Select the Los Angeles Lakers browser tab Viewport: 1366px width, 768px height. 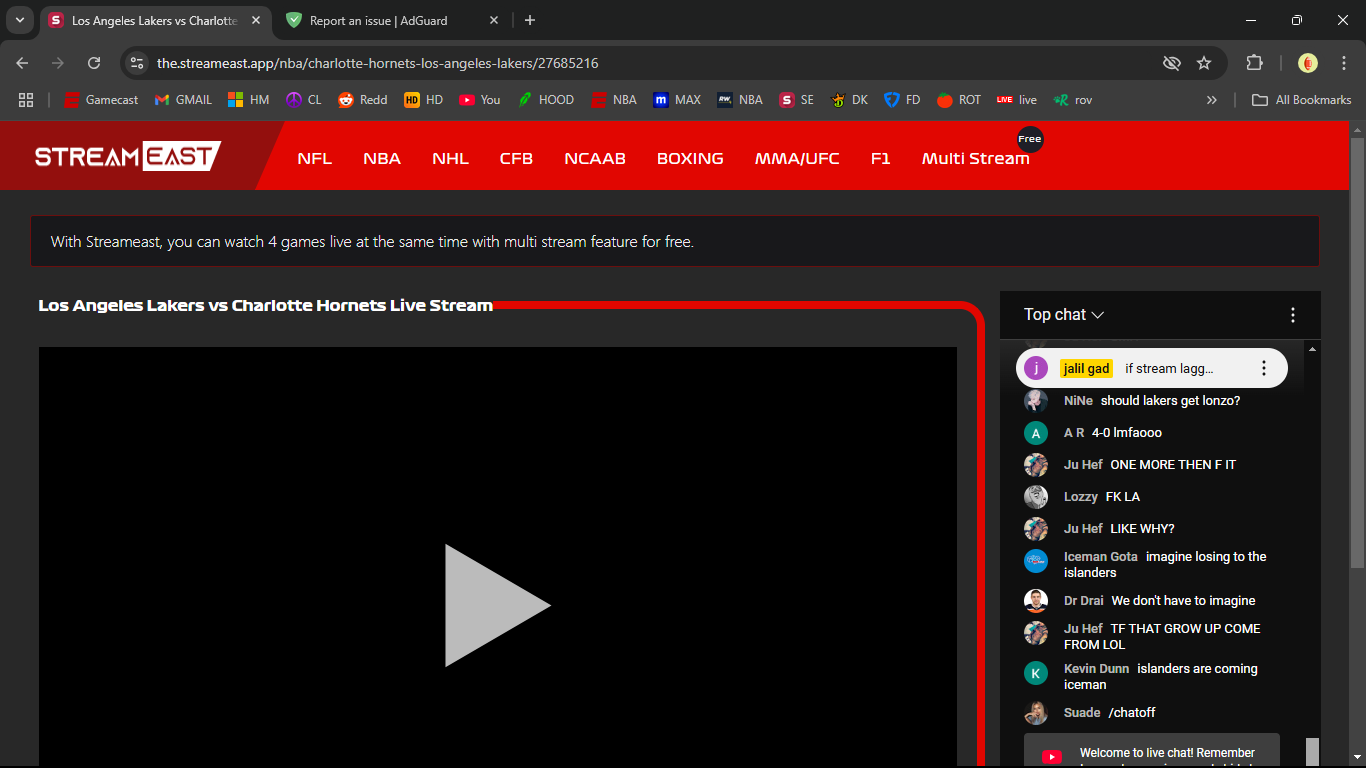tap(155, 20)
